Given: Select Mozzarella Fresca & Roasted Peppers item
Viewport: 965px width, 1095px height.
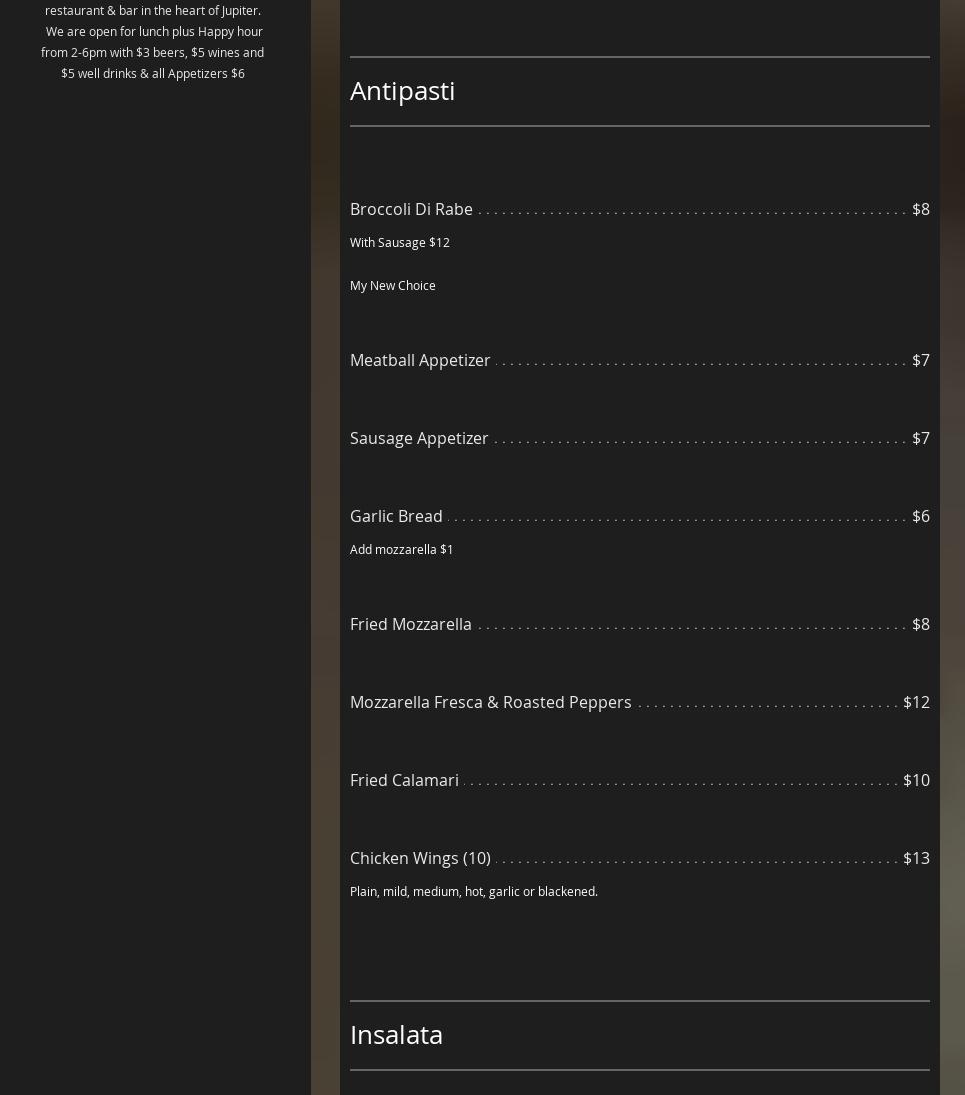Looking at the screenshot, I should pos(490,702).
